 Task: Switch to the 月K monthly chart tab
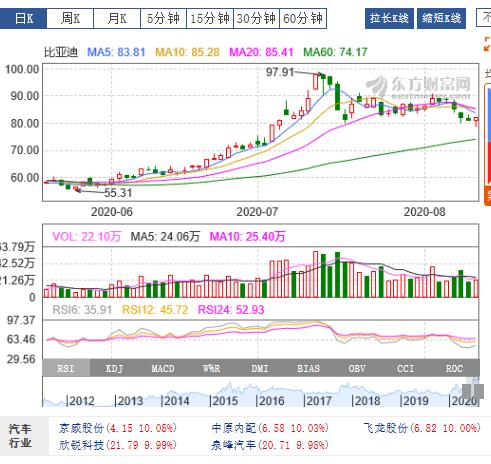(x=117, y=19)
